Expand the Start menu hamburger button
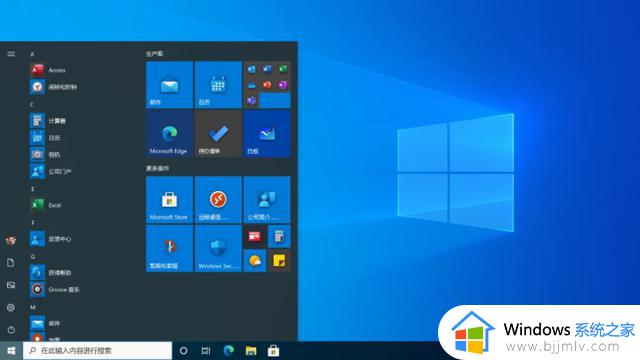The width and height of the screenshot is (640, 360). pyautogui.click(x=11, y=54)
